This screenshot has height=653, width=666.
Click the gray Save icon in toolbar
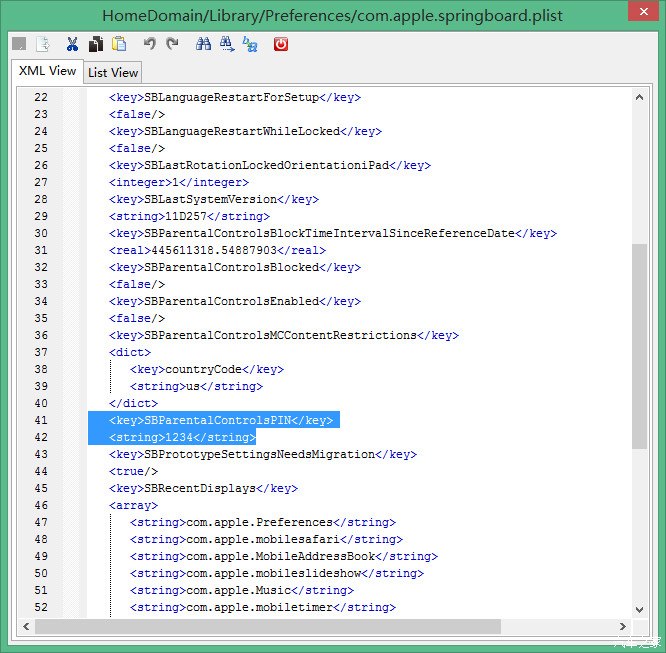click(x=20, y=44)
